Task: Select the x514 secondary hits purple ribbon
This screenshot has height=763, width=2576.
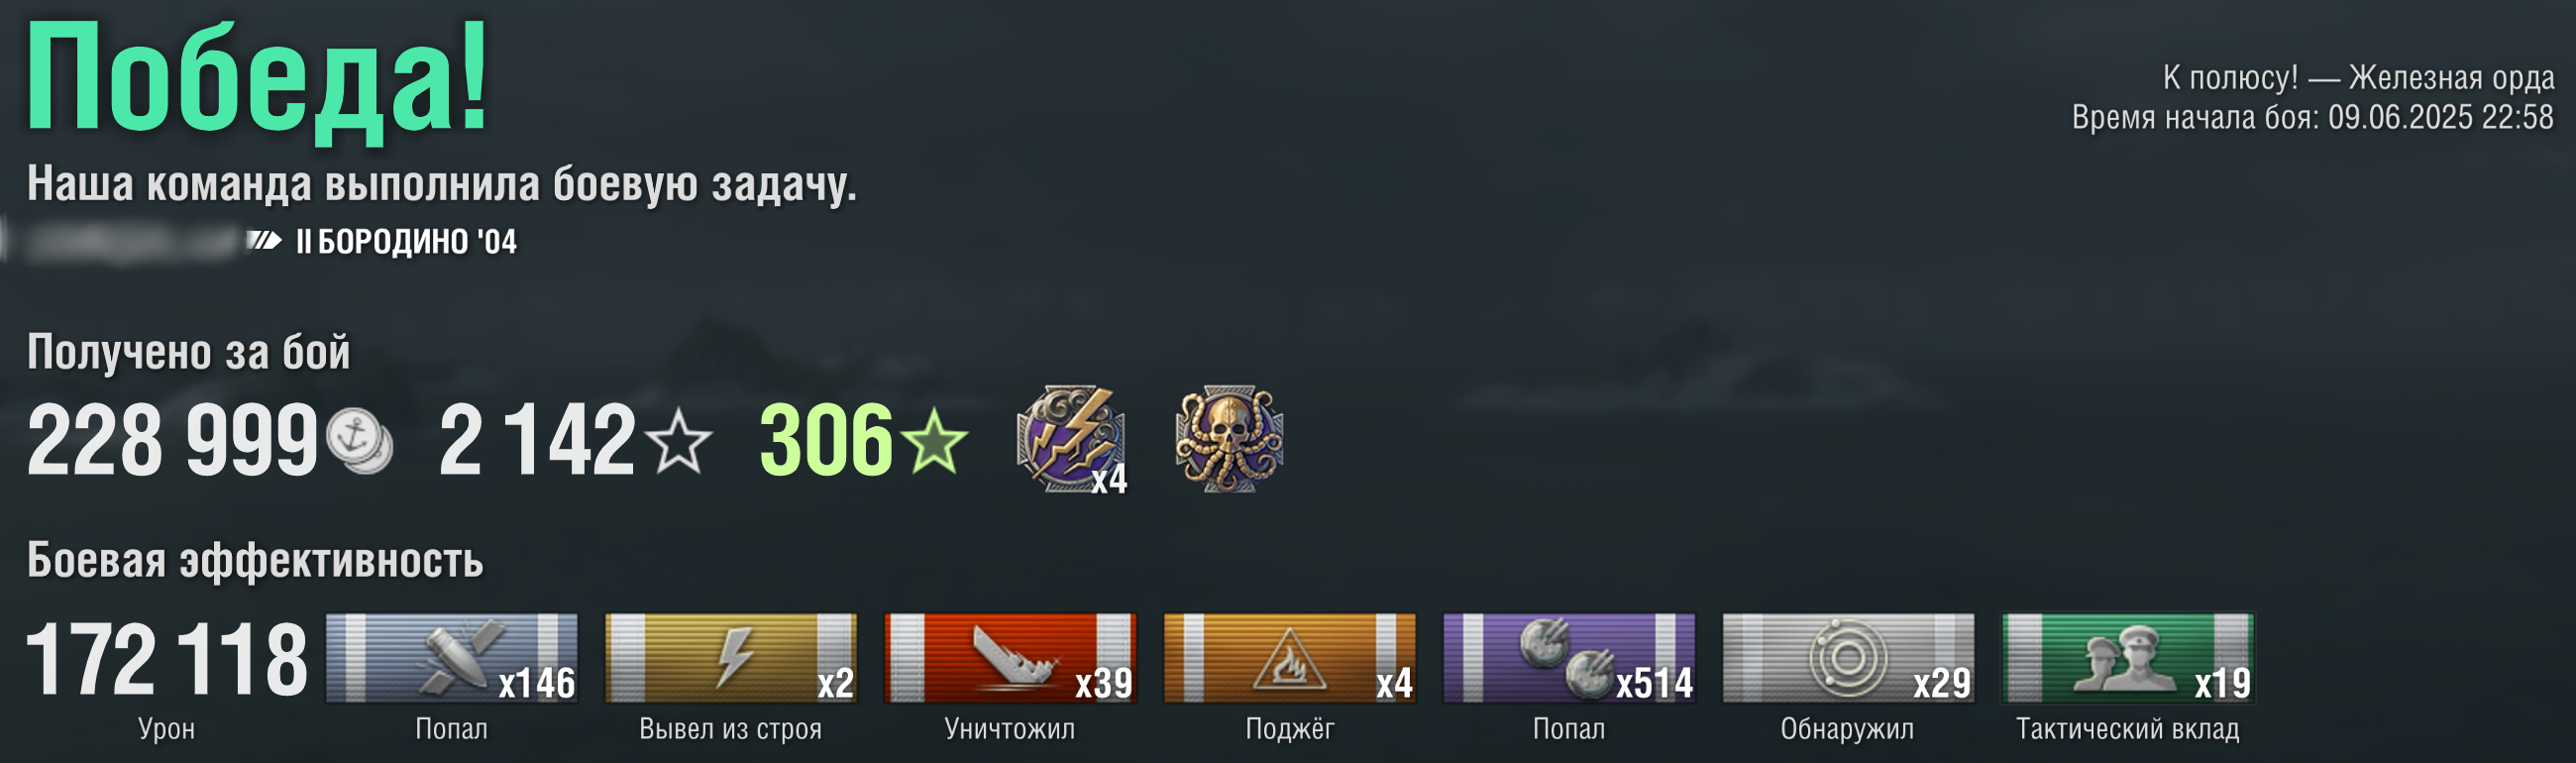Action: (x=1569, y=658)
